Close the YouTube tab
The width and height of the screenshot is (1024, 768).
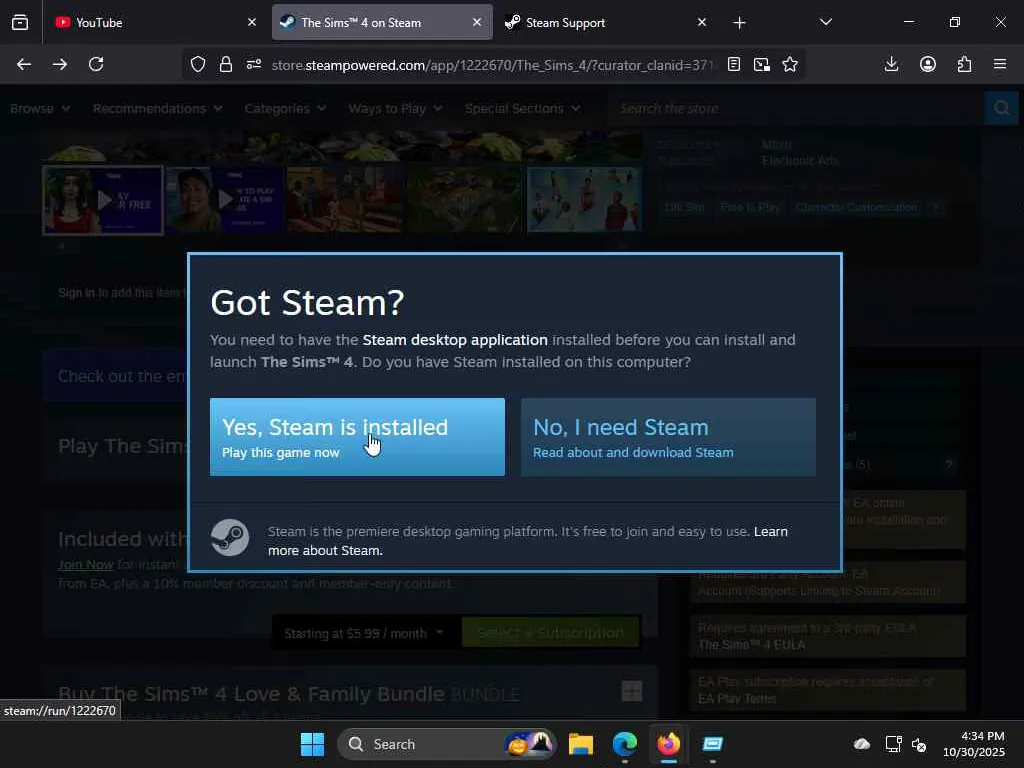[251, 22]
